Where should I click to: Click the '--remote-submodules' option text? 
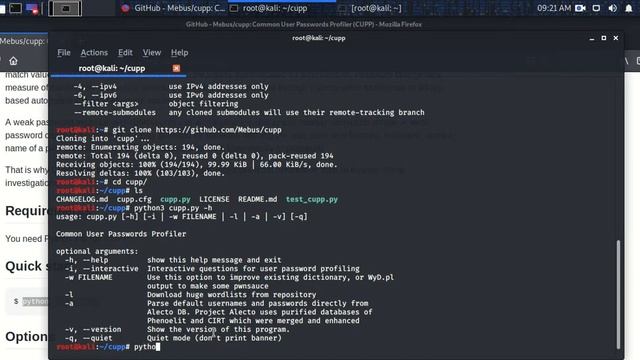click(115, 112)
